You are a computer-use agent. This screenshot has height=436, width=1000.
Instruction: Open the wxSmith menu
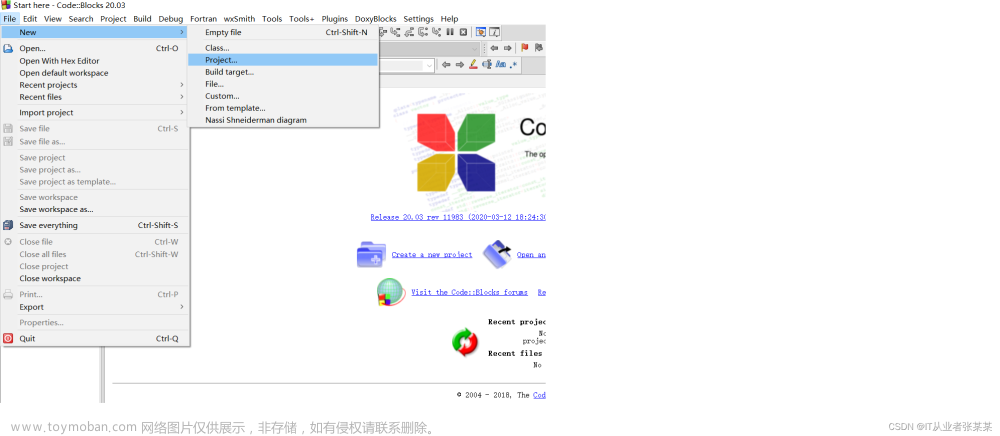[x=239, y=18]
